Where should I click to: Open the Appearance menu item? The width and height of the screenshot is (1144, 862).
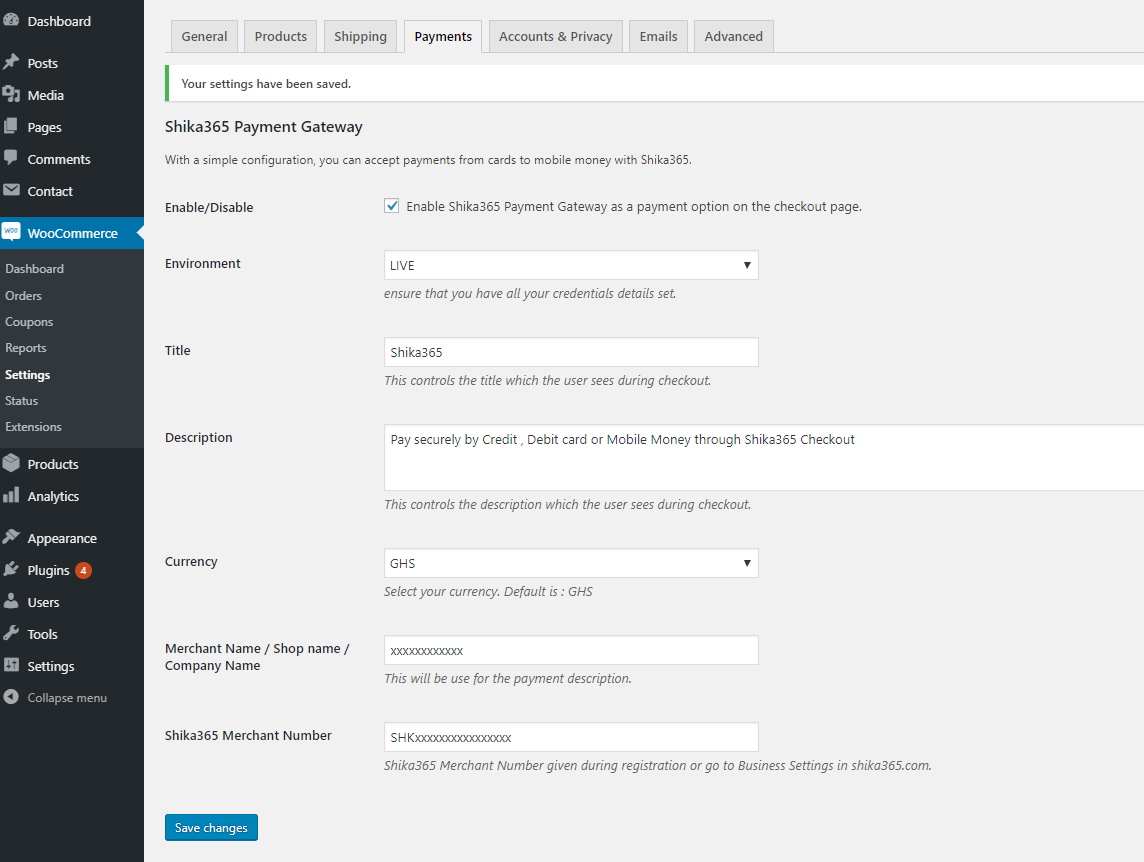coord(62,539)
